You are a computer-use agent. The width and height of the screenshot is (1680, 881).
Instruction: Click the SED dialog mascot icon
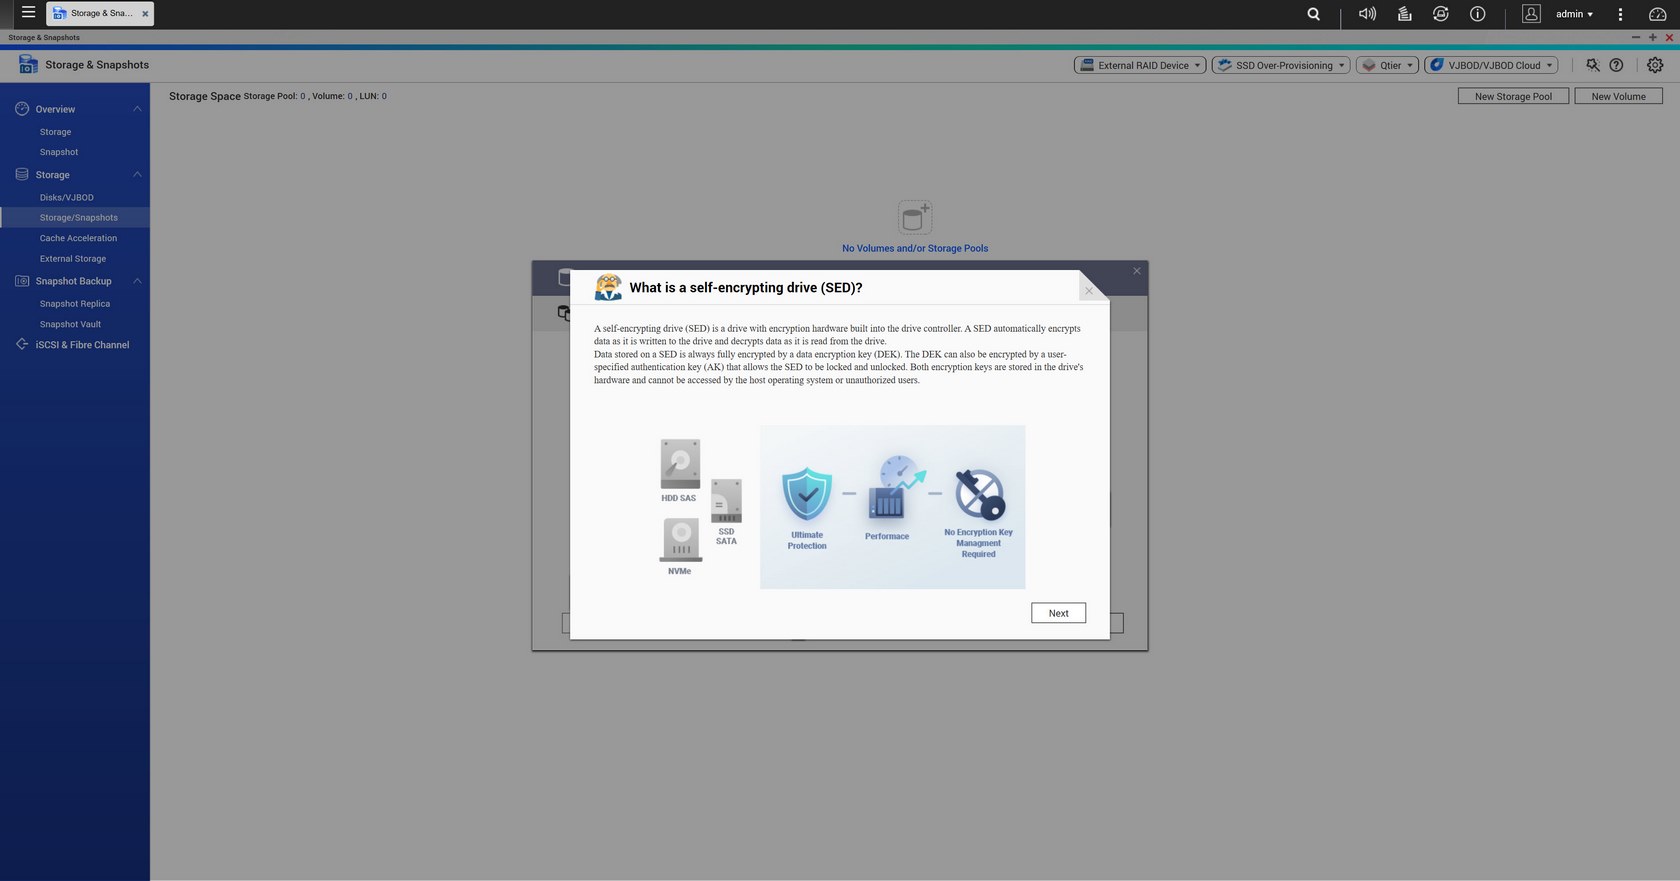[608, 287]
